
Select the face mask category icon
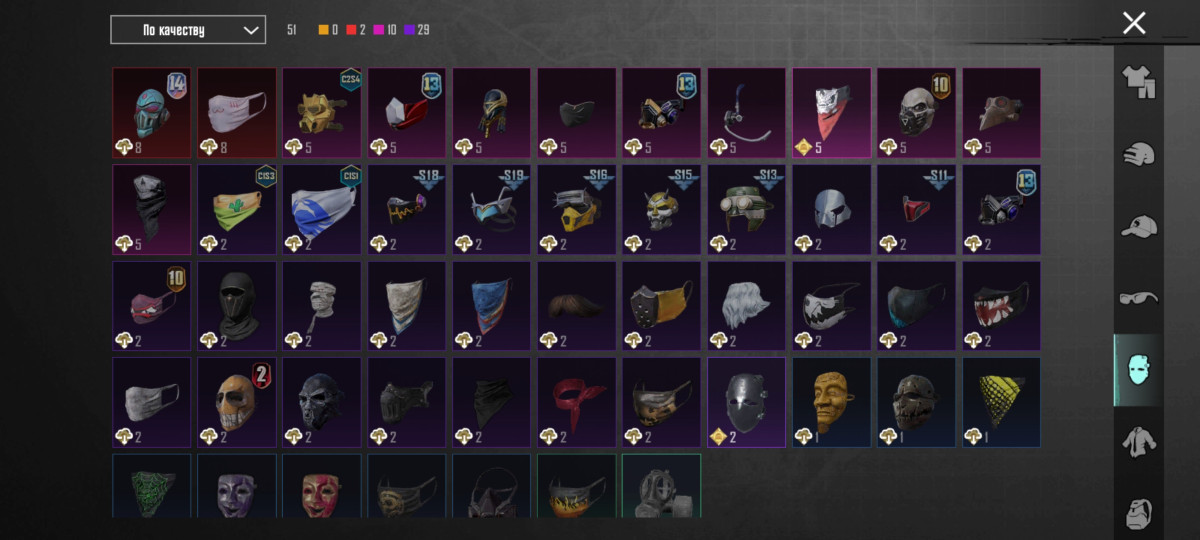(1138, 369)
